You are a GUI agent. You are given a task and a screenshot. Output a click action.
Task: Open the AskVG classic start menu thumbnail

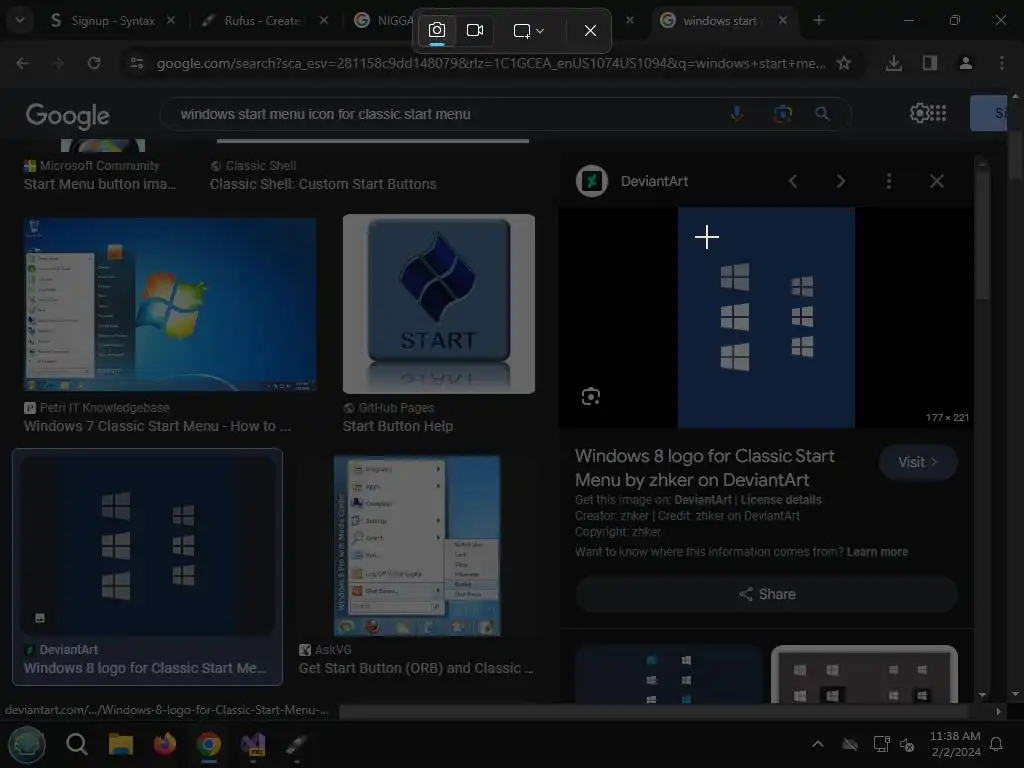coord(417,546)
